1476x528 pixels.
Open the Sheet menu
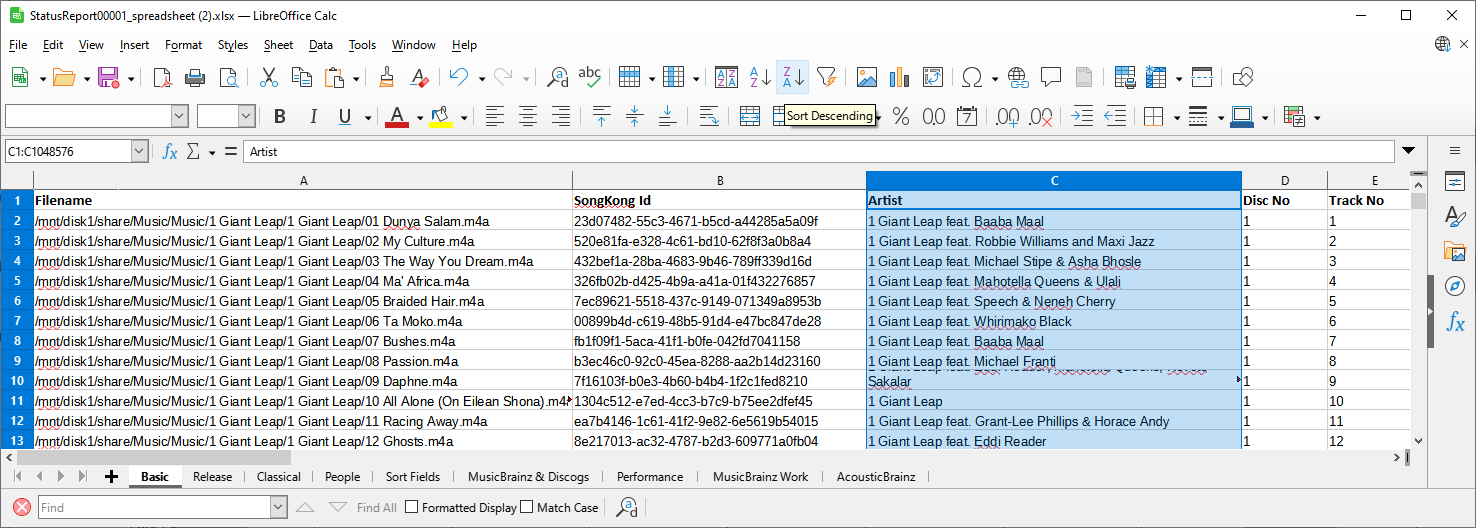pos(278,45)
